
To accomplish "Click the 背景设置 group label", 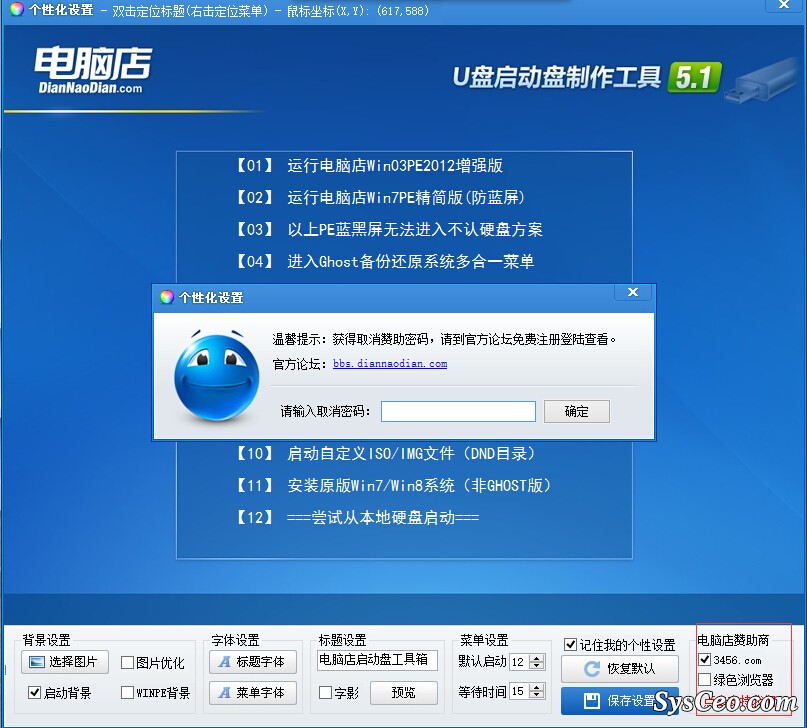I will [46, 640].
